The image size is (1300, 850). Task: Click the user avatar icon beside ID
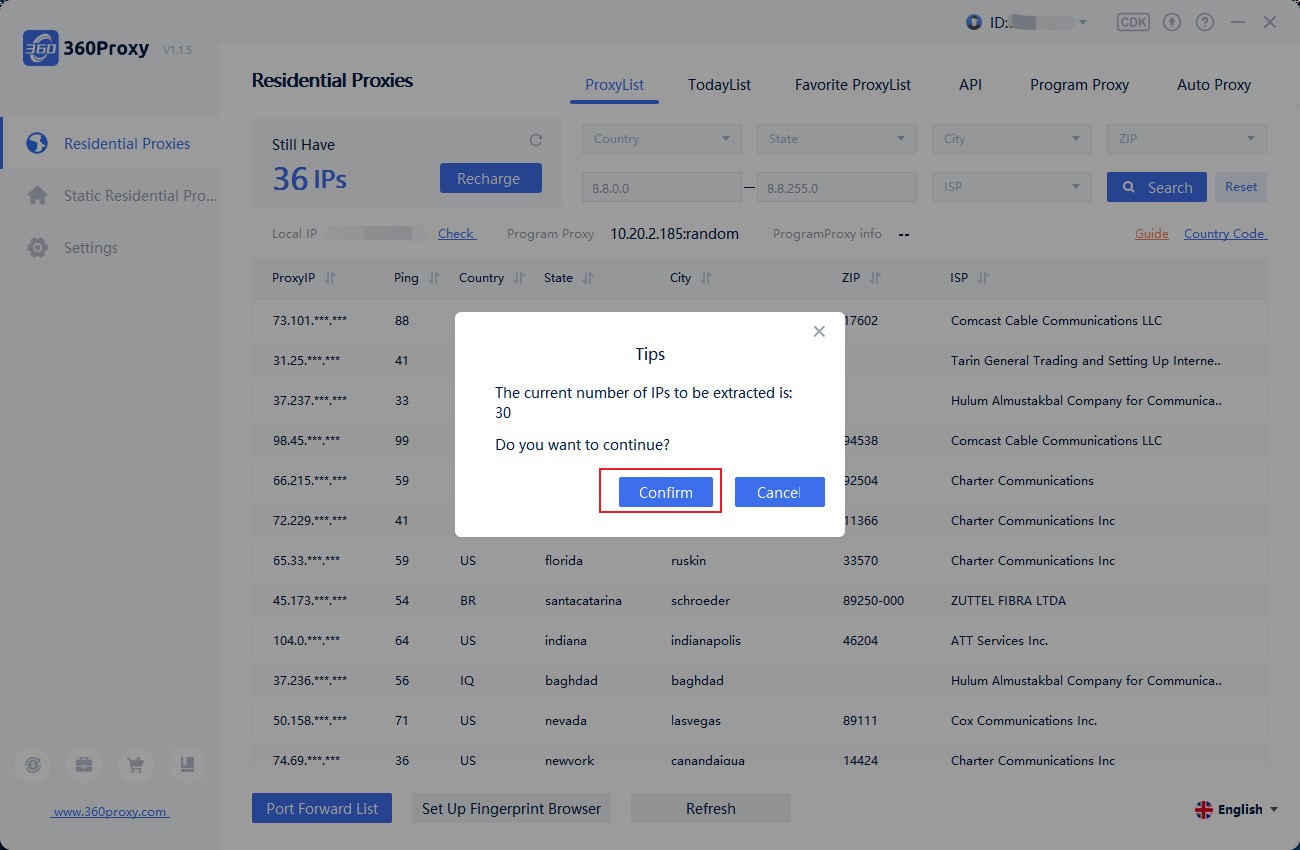click(x=974, y=22)
